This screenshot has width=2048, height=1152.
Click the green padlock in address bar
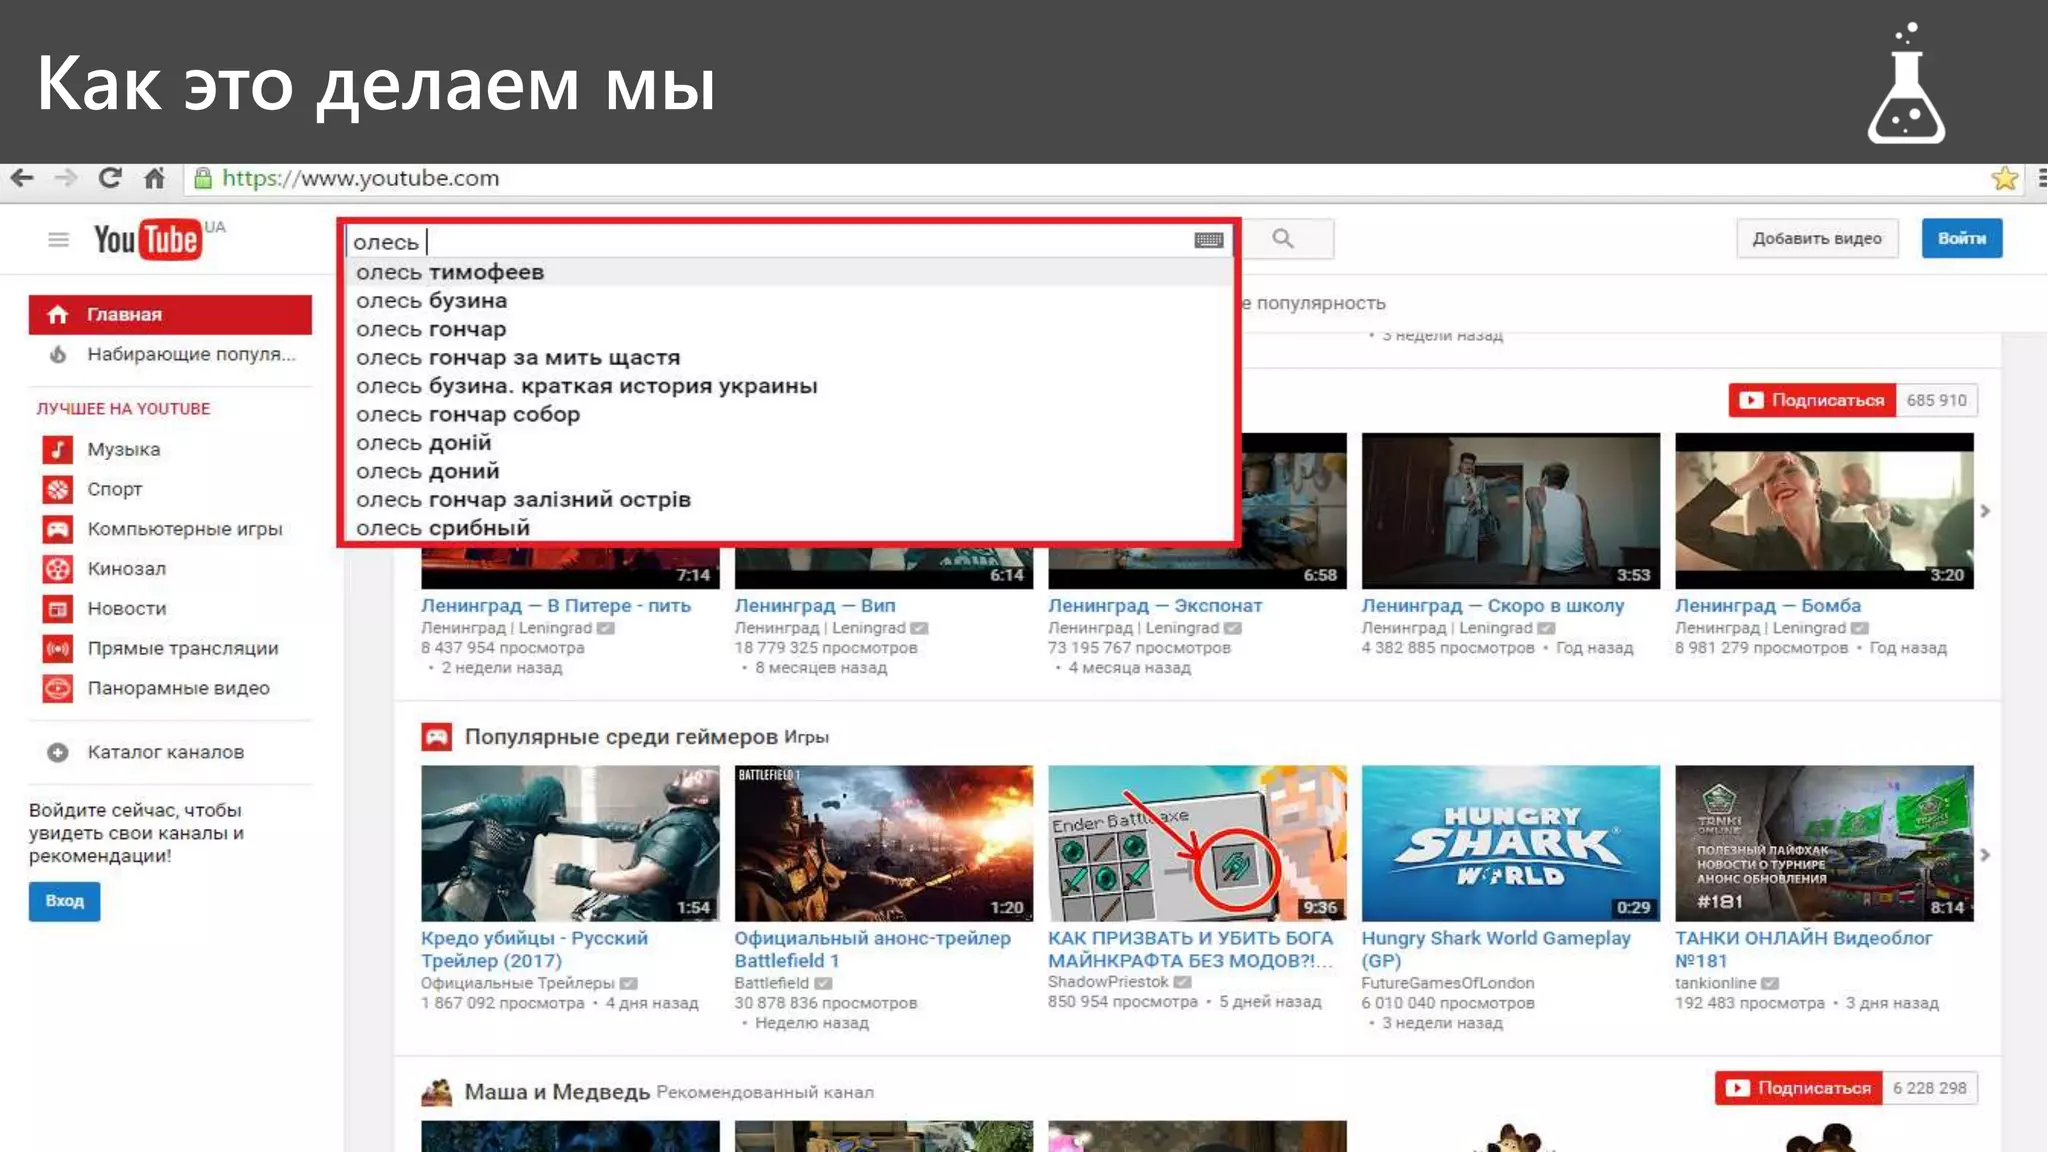[x=203, y=178]
